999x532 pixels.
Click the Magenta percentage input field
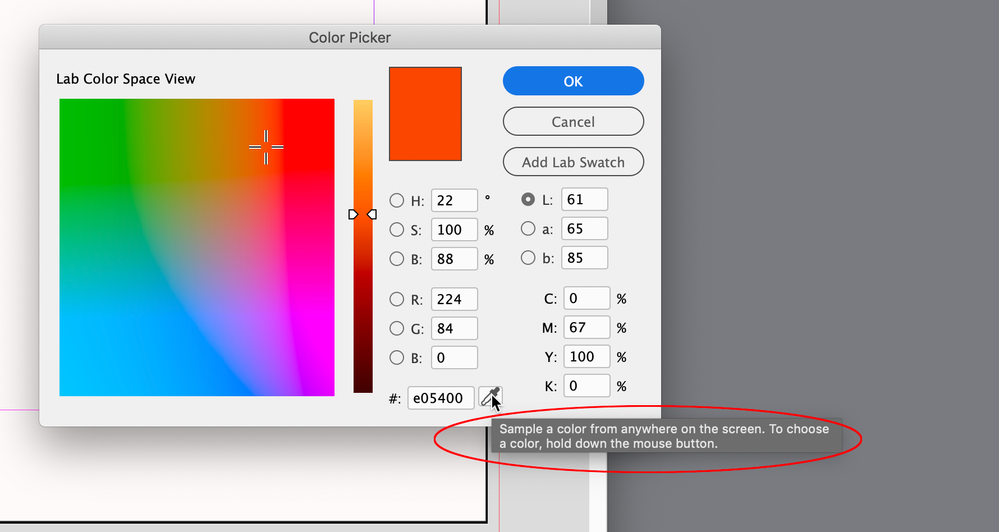[x=585, y=327]
